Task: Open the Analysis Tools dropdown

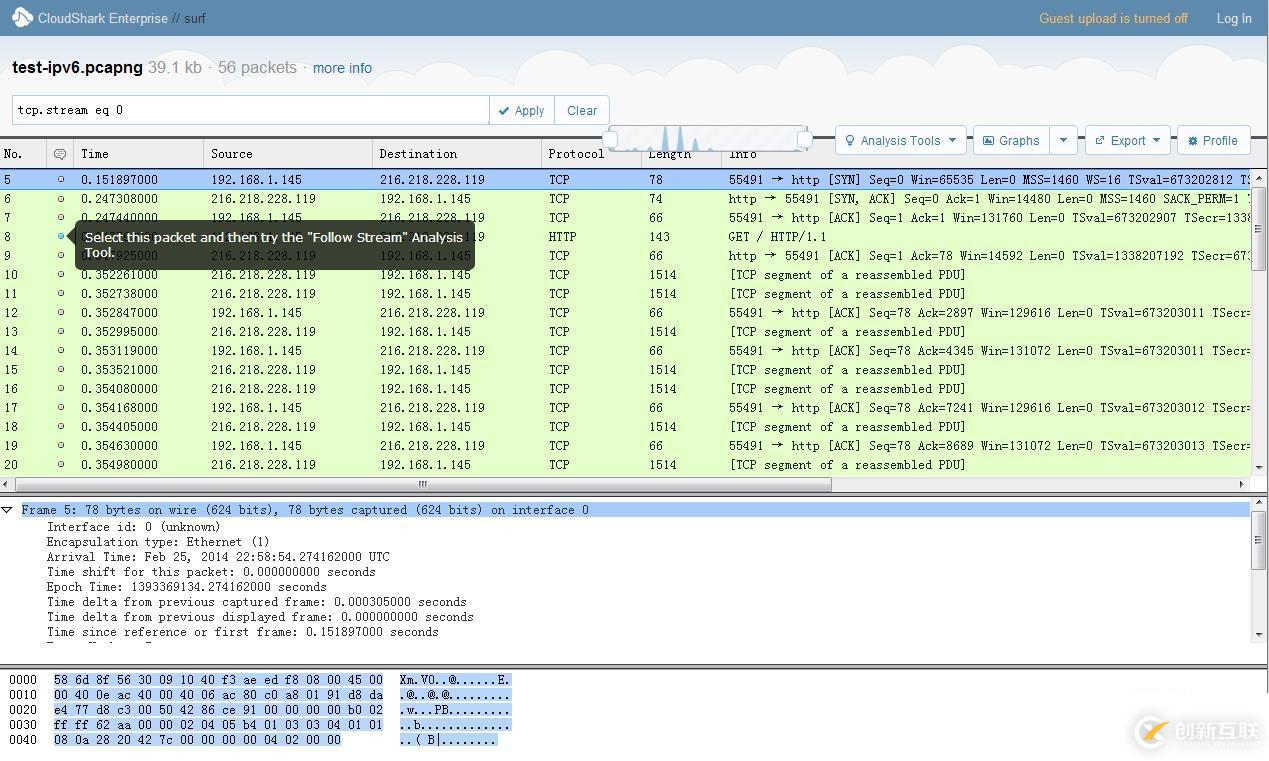Action: tap(900, 141)
